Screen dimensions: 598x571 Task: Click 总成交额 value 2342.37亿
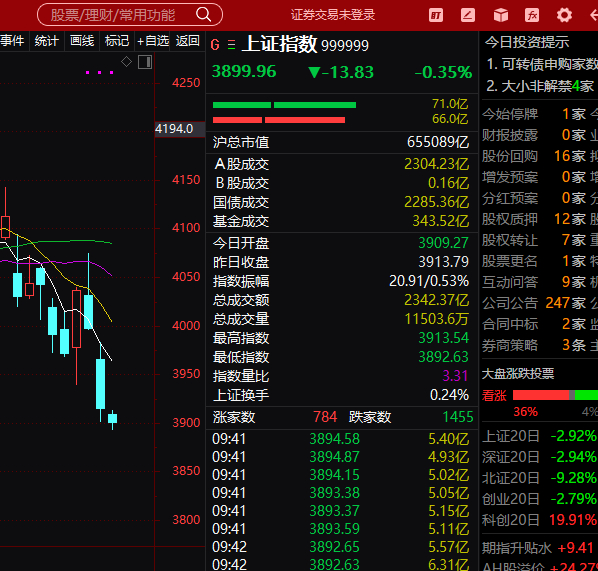tap(437, 300)
